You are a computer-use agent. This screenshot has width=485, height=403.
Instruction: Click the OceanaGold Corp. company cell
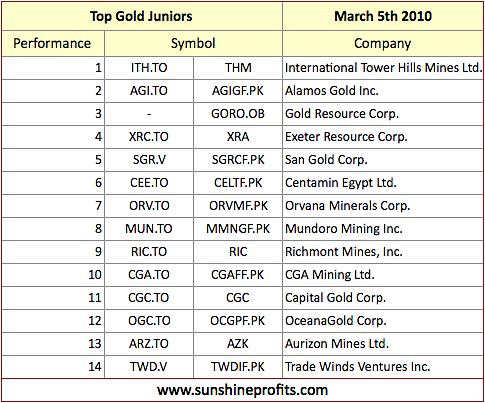383,321
